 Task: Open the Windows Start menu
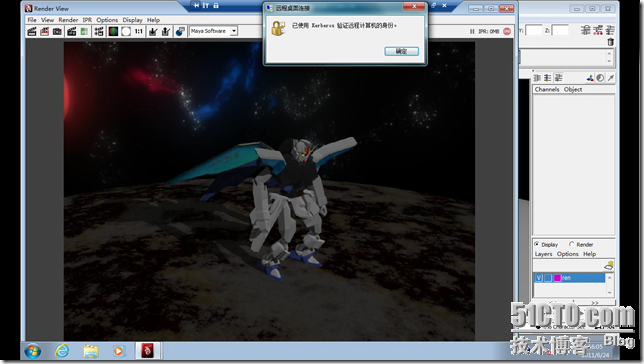32,351
